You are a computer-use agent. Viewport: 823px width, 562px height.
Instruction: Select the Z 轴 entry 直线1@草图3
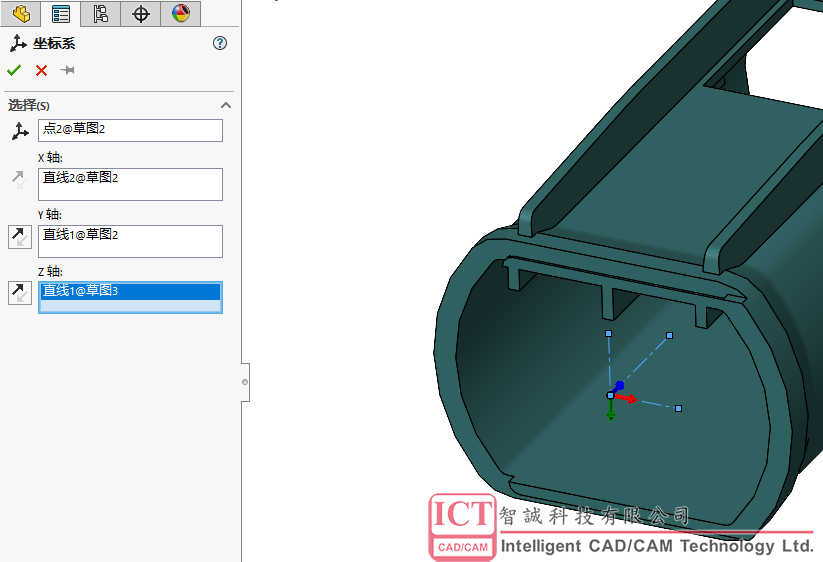pos(130,291)
